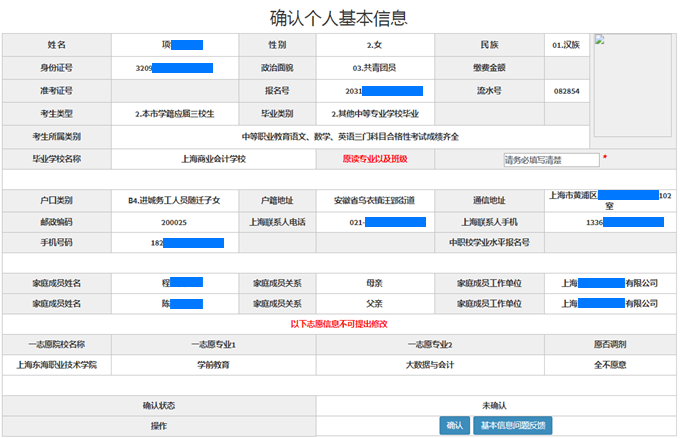Click the 确认个人基本信息 page heading
Screen dimensions: 680x438
point(339,17)
